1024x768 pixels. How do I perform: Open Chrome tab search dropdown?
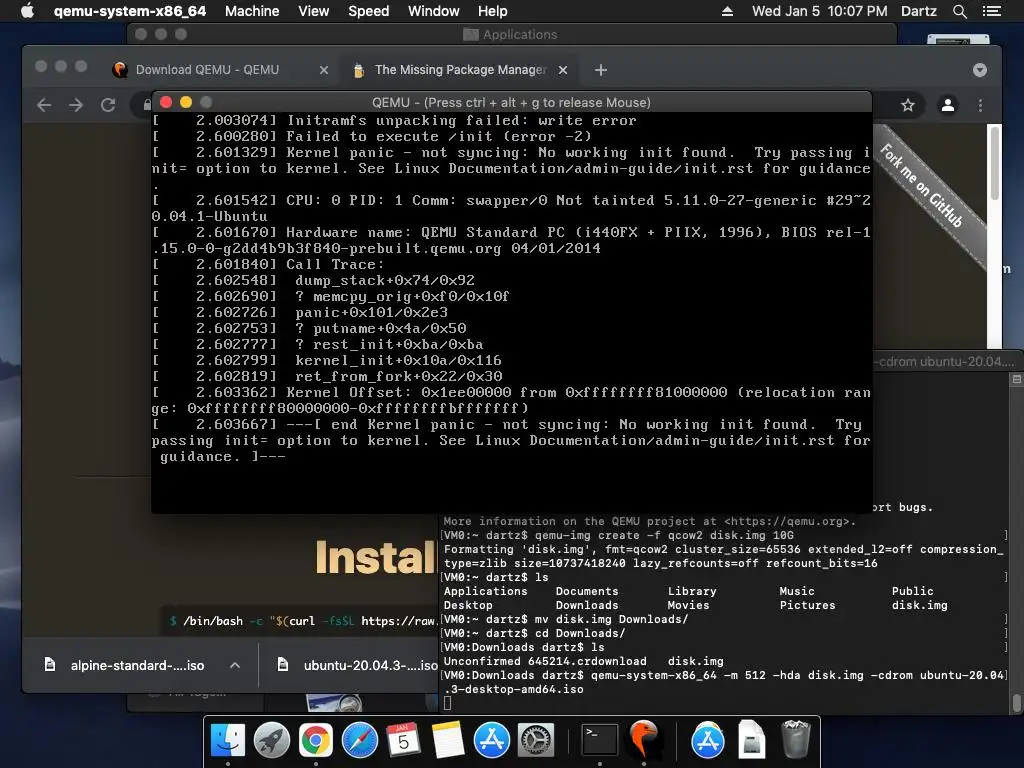(x=980, y=70)
